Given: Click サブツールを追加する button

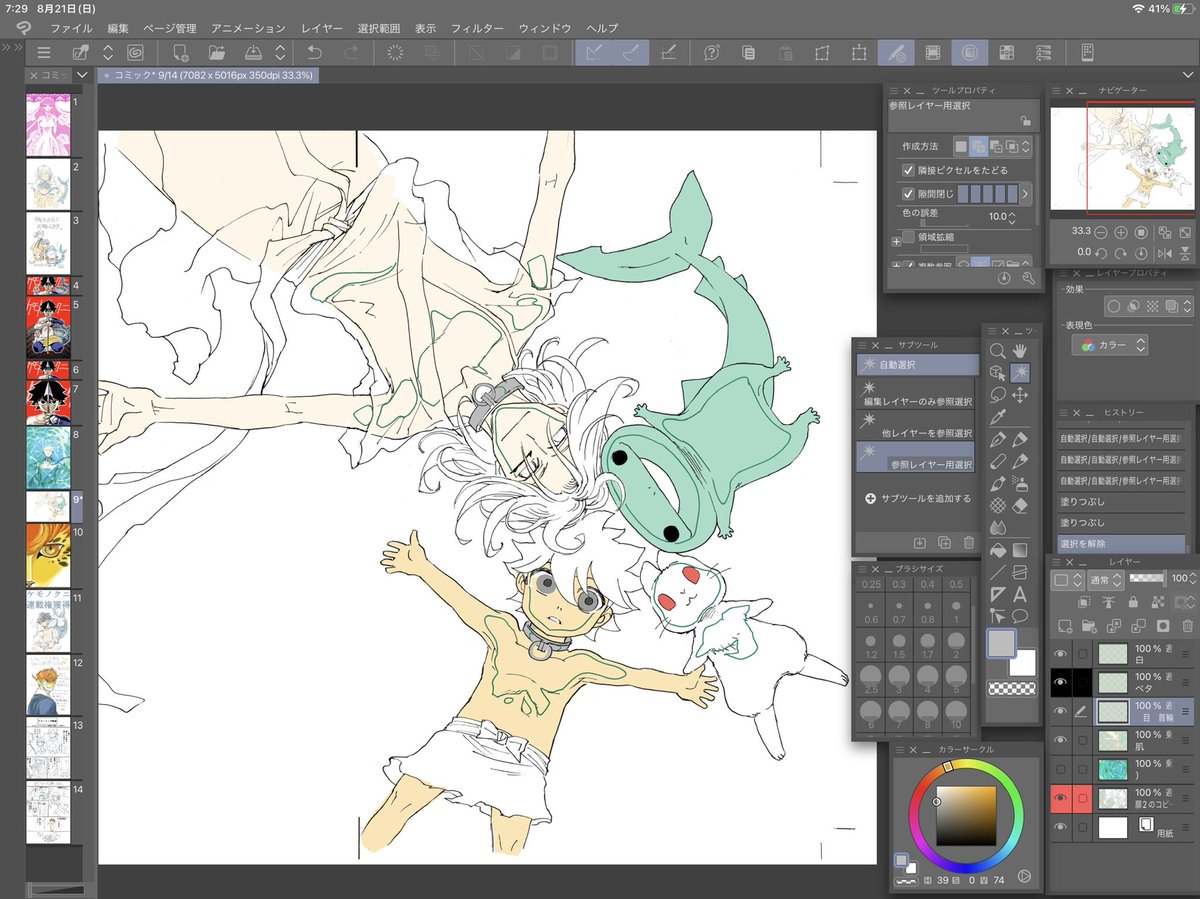Looking at the screenshot, I should tap(918, 498).
